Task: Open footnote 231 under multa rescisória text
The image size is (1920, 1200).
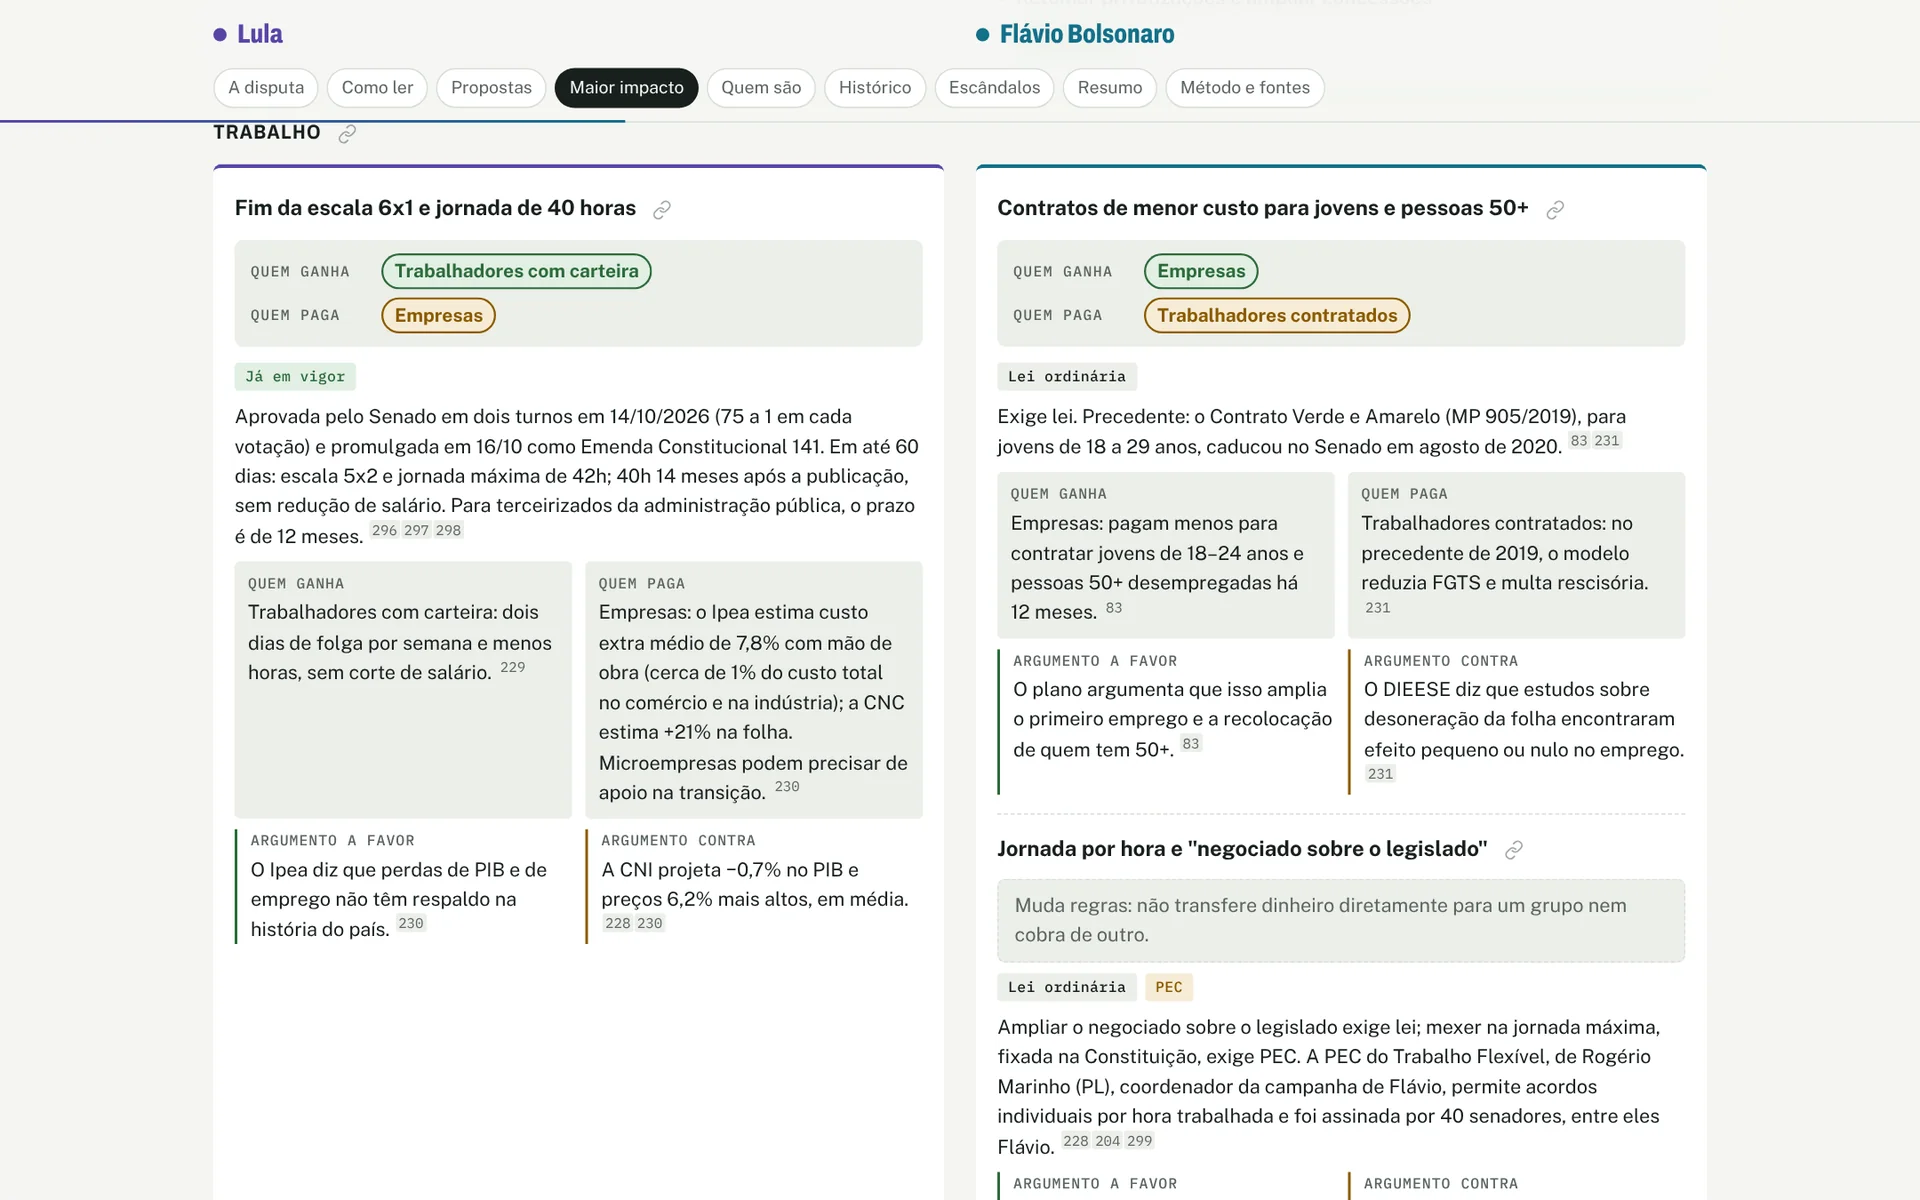Action: (x=1378, y=608)
